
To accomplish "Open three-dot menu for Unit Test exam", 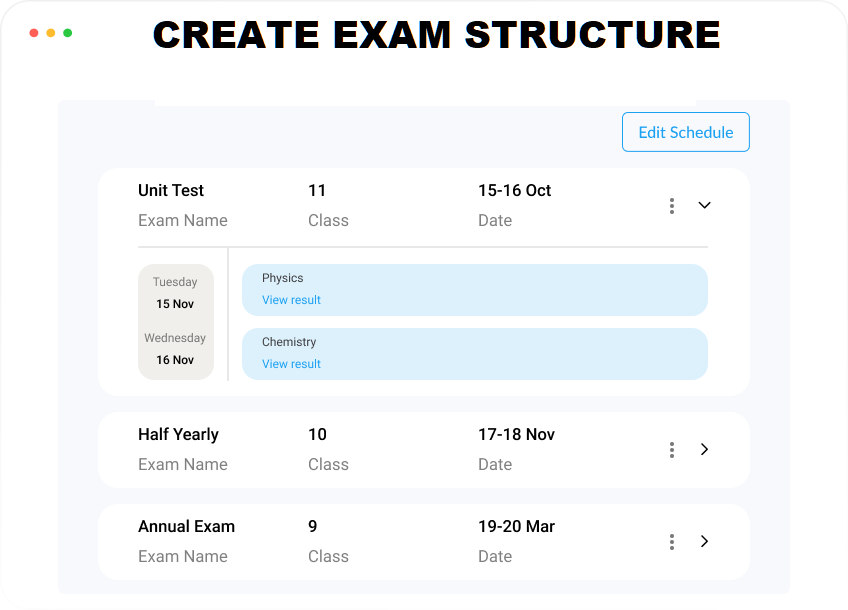I will tap(672, 206).
